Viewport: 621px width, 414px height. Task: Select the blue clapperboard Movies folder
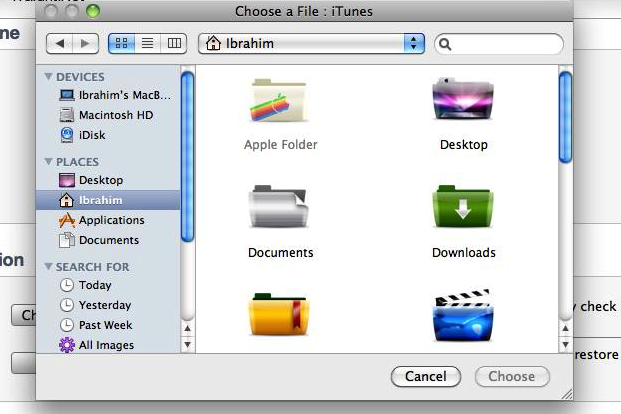pos(463,315)
